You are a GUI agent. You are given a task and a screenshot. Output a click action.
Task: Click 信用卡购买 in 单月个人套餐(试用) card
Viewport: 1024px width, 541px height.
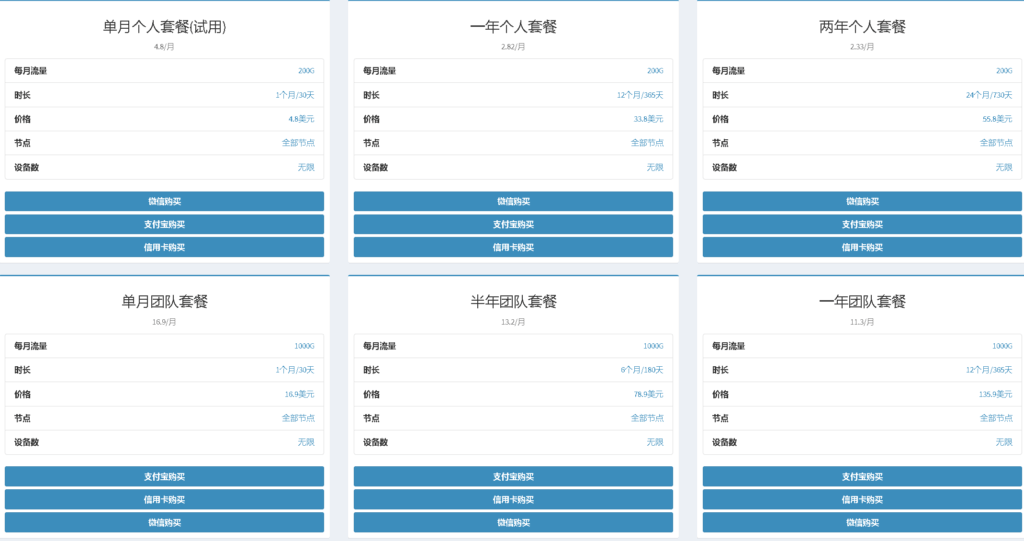tap(164, 247)
